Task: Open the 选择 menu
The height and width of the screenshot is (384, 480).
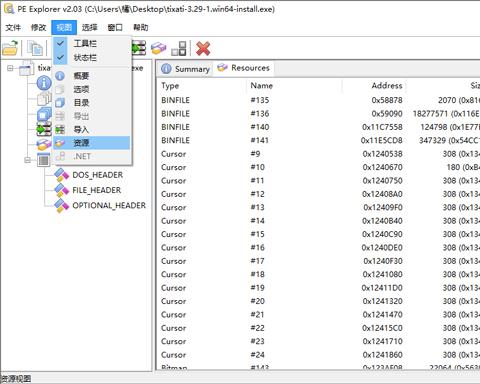Action: click(x=90, y=27)
